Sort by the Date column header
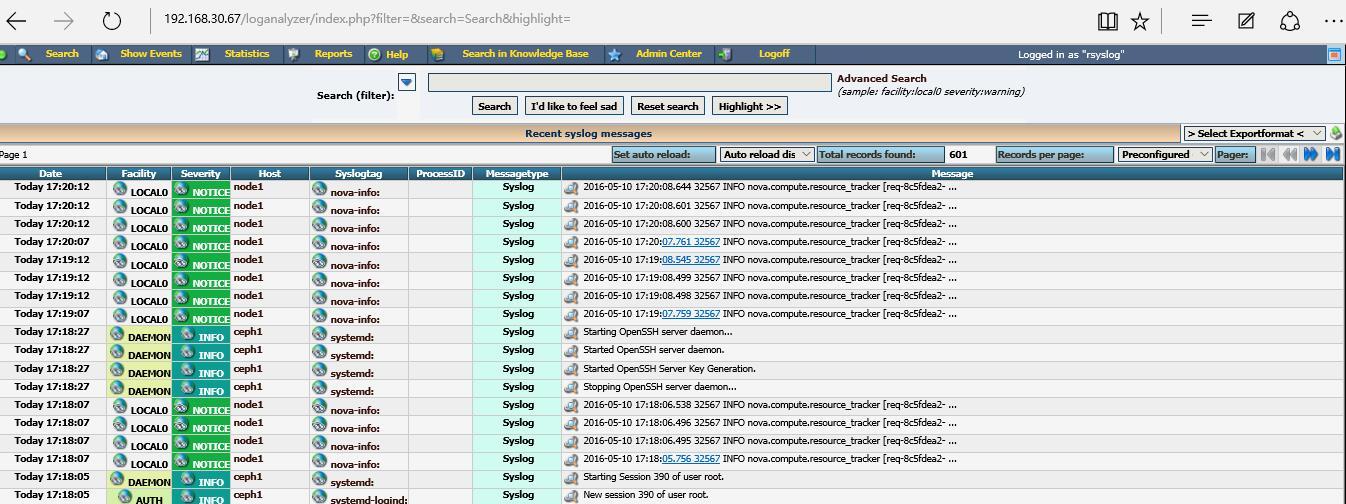Viewport: 1346px width, 504px height. (50, 174)
